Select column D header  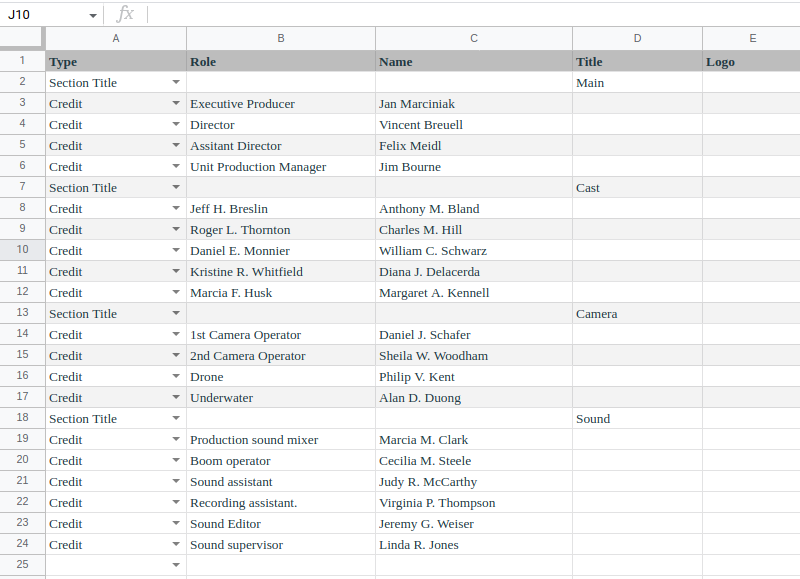[637, 38]
